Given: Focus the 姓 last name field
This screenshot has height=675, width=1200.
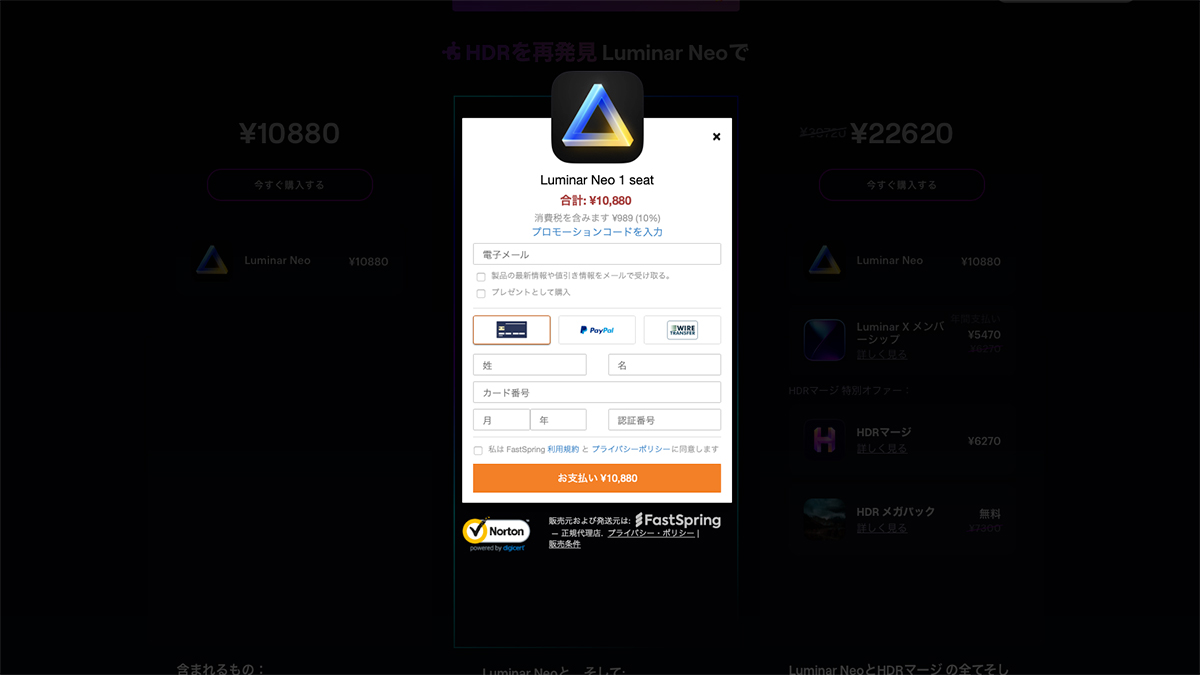Looking at the screenshot, I should click(x=530, y=365).
